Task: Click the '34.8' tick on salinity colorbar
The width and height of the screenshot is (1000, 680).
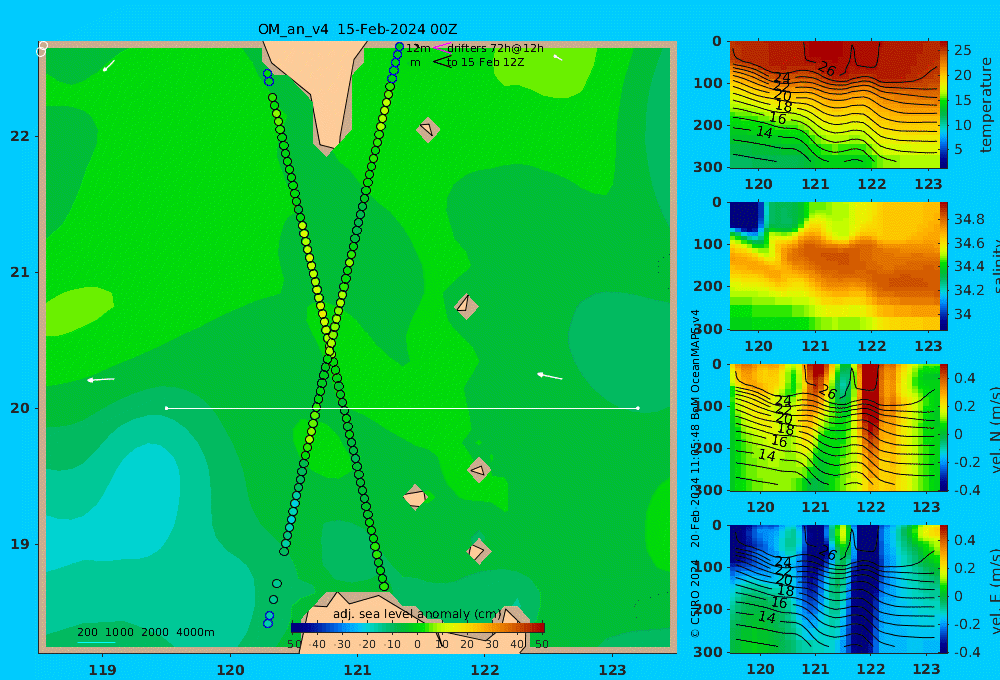Action: point(969,219)
